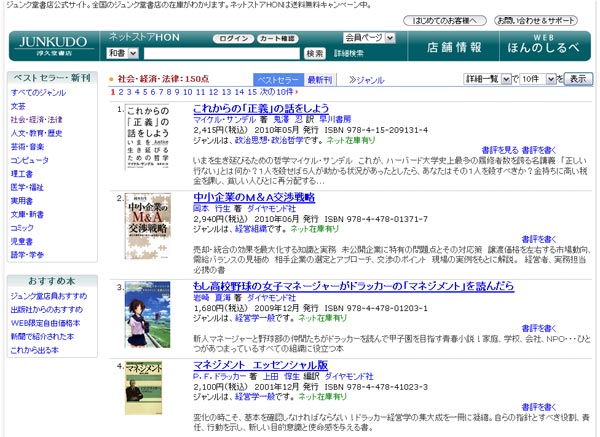Go to results page 10

click(188, 92)
